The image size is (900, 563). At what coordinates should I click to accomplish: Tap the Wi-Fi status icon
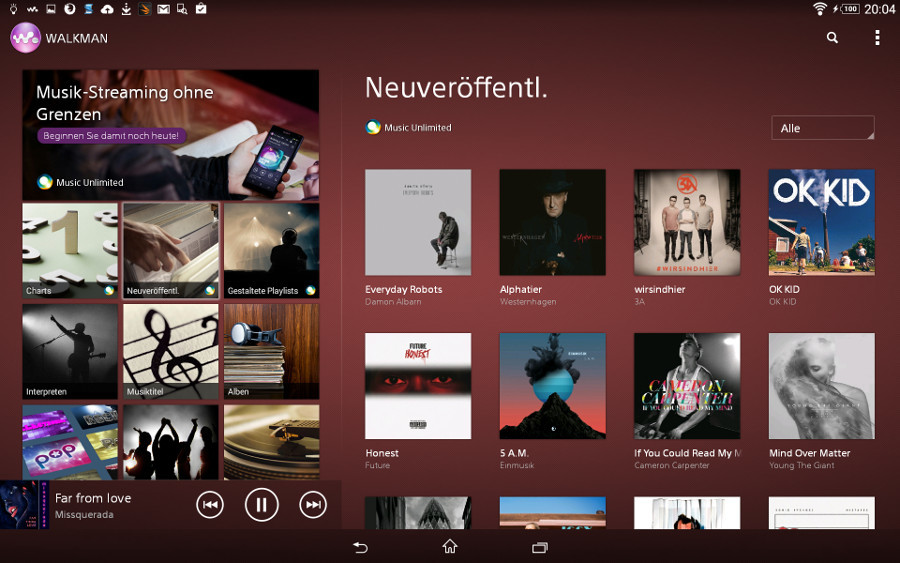click(820, 9)
